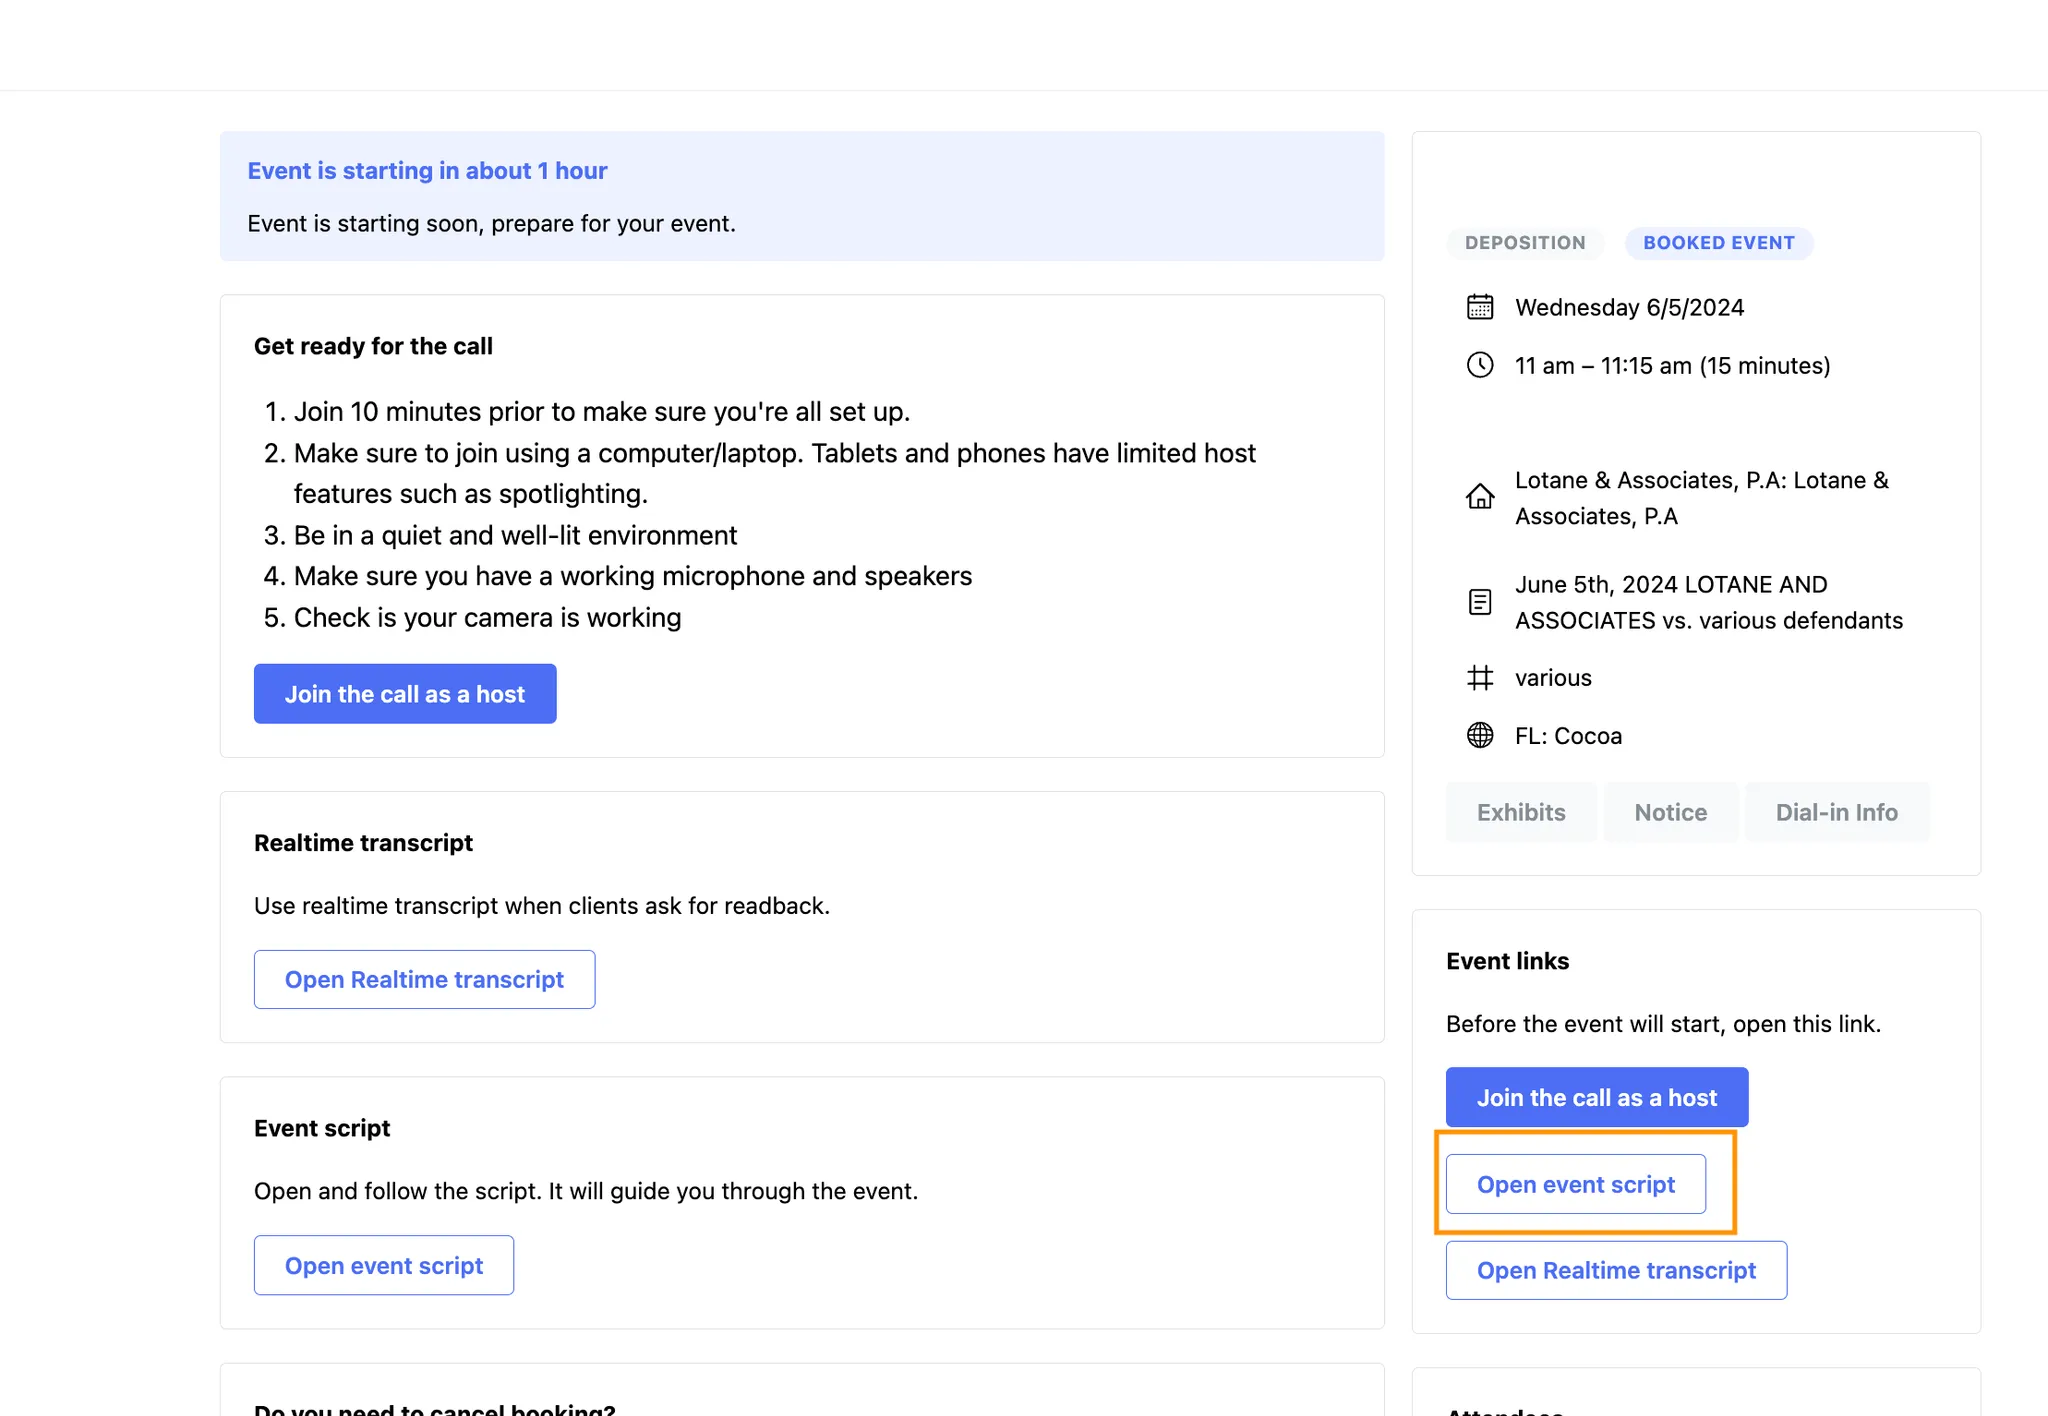Click the 'Event is starting in about 1 hour' heading
Viewport: 2048px width, 1416px height.
pyautogui.click(x=427, y=171)
